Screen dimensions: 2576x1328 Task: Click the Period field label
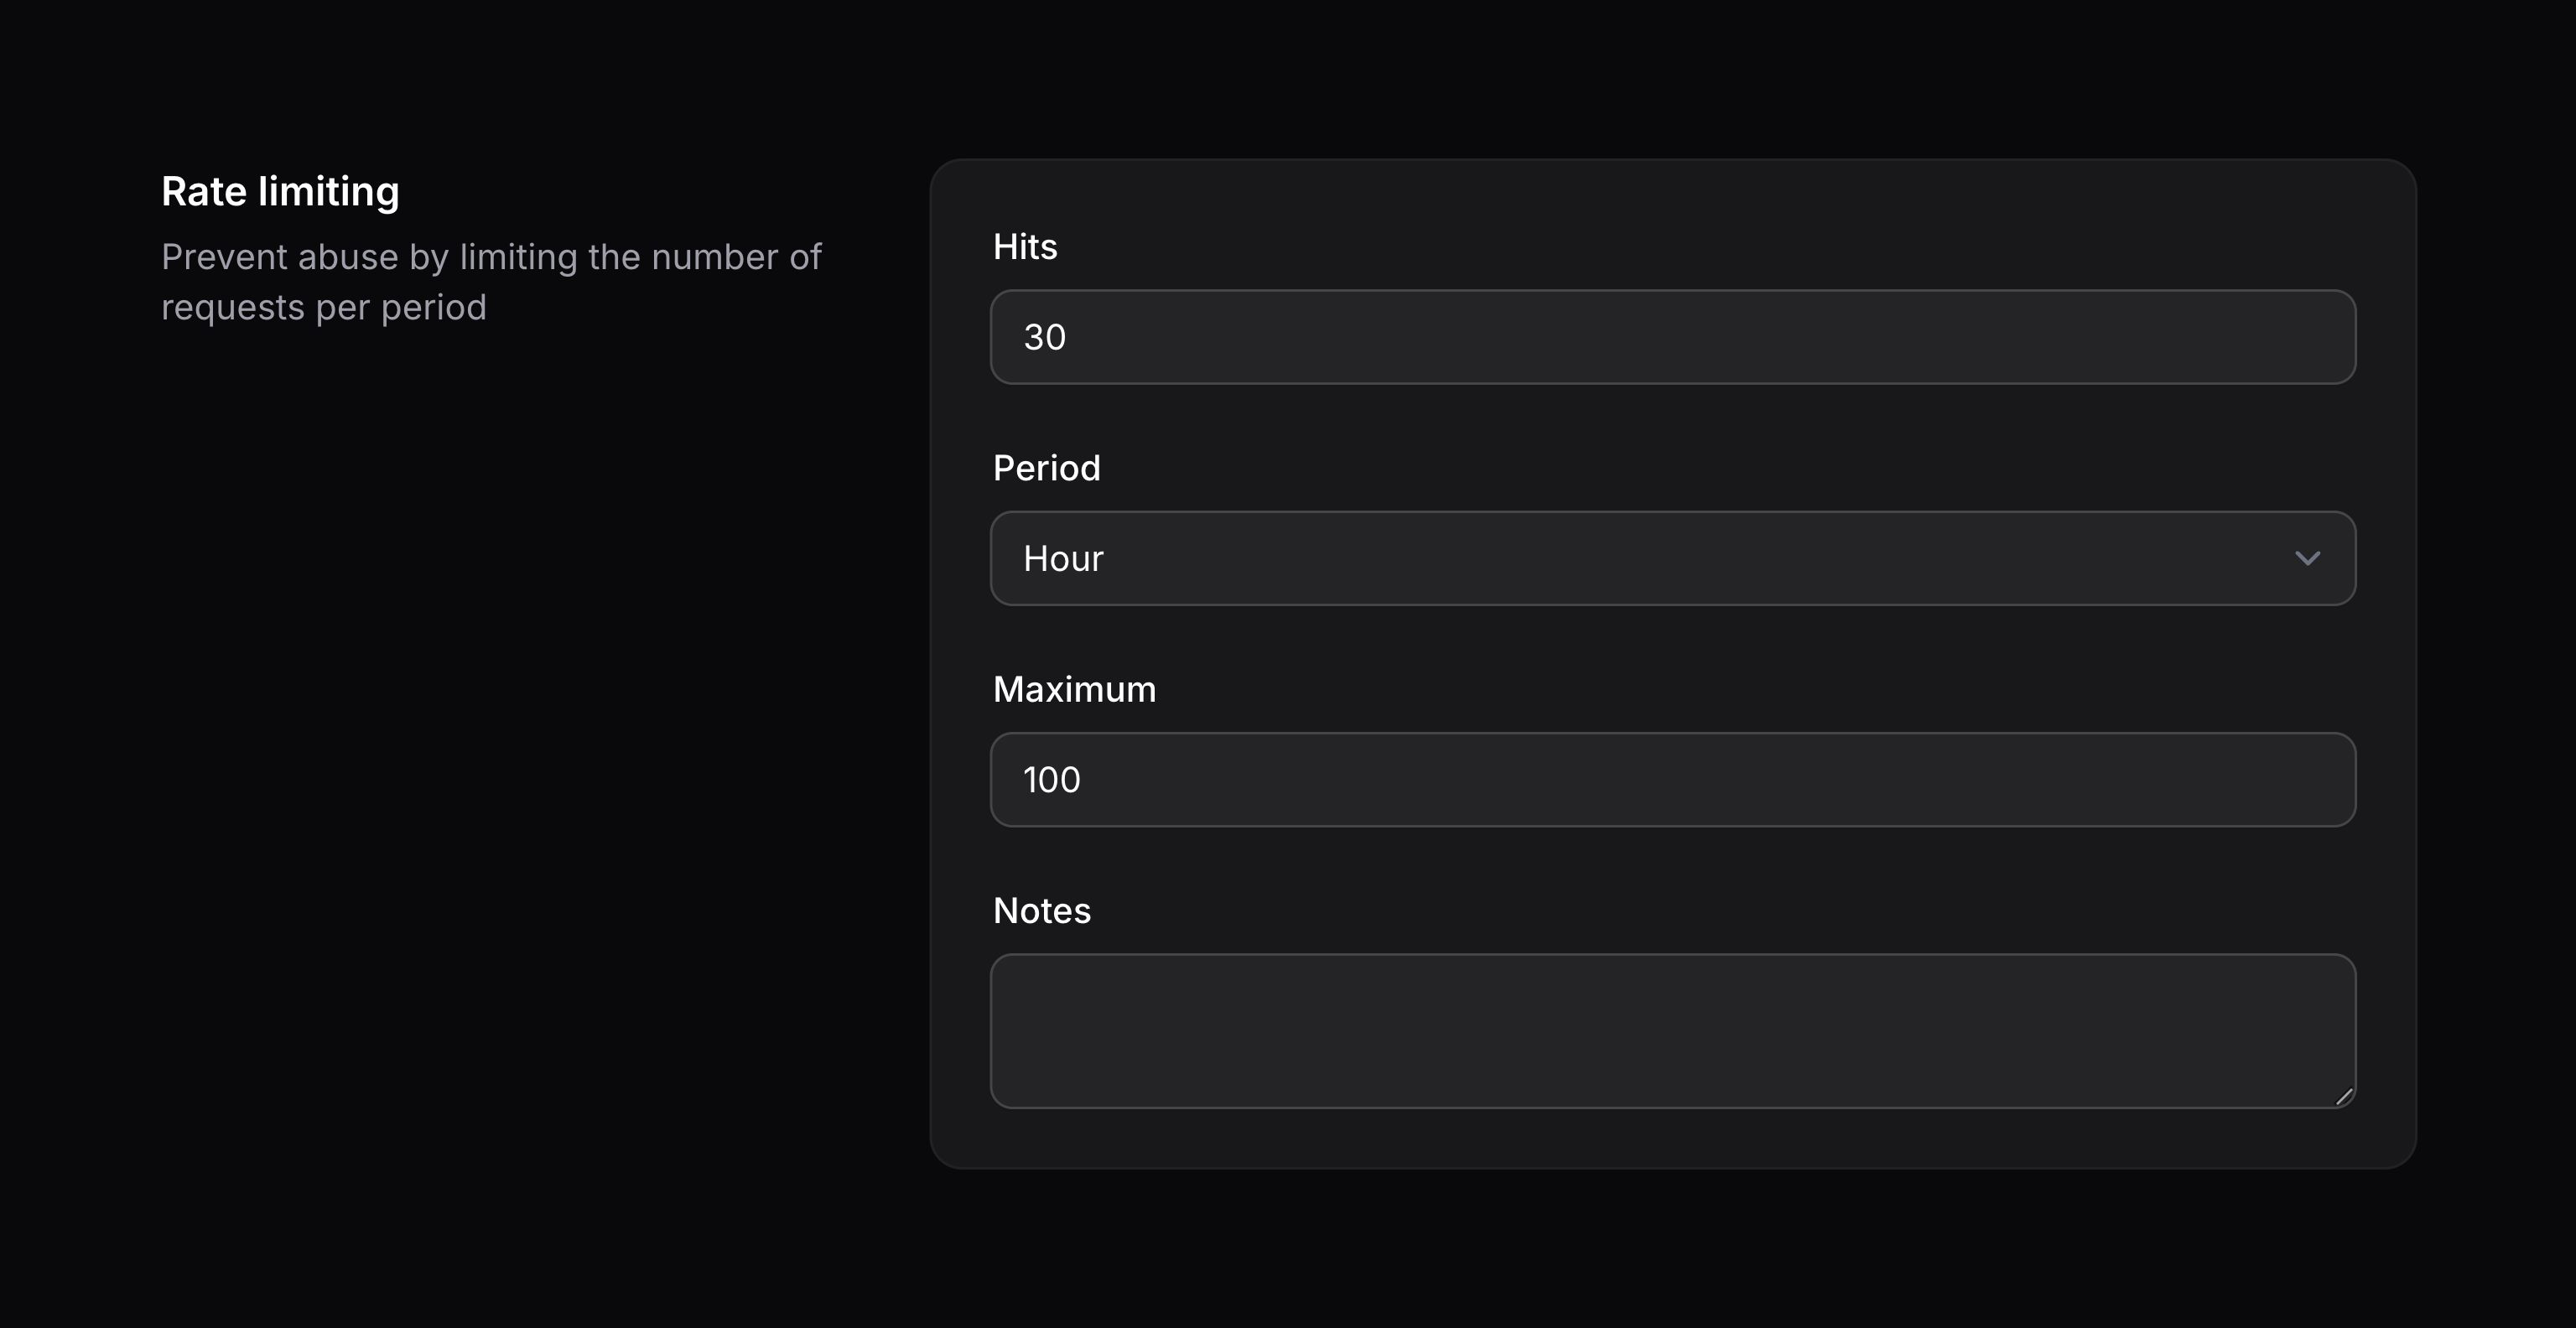tap(1046, 468)
